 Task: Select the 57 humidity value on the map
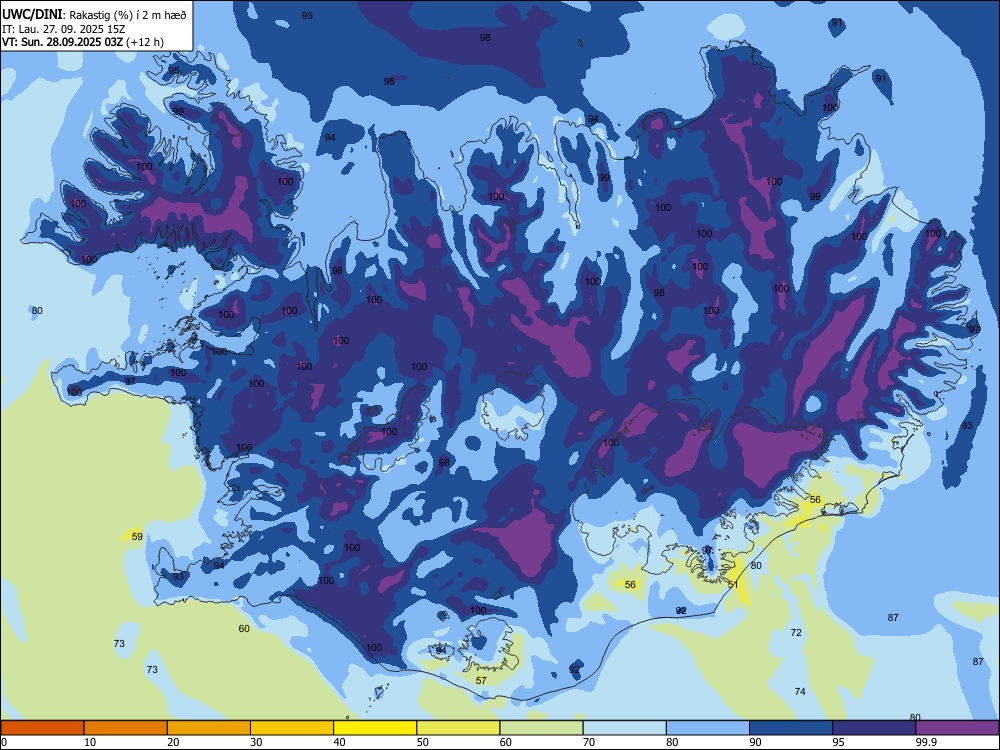[481, 680]
